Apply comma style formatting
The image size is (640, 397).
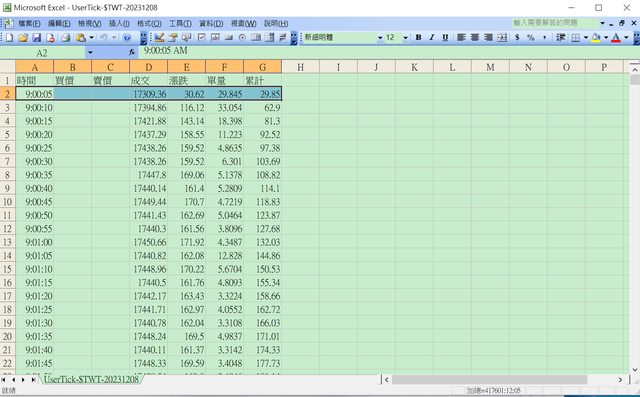pos(544,38)
